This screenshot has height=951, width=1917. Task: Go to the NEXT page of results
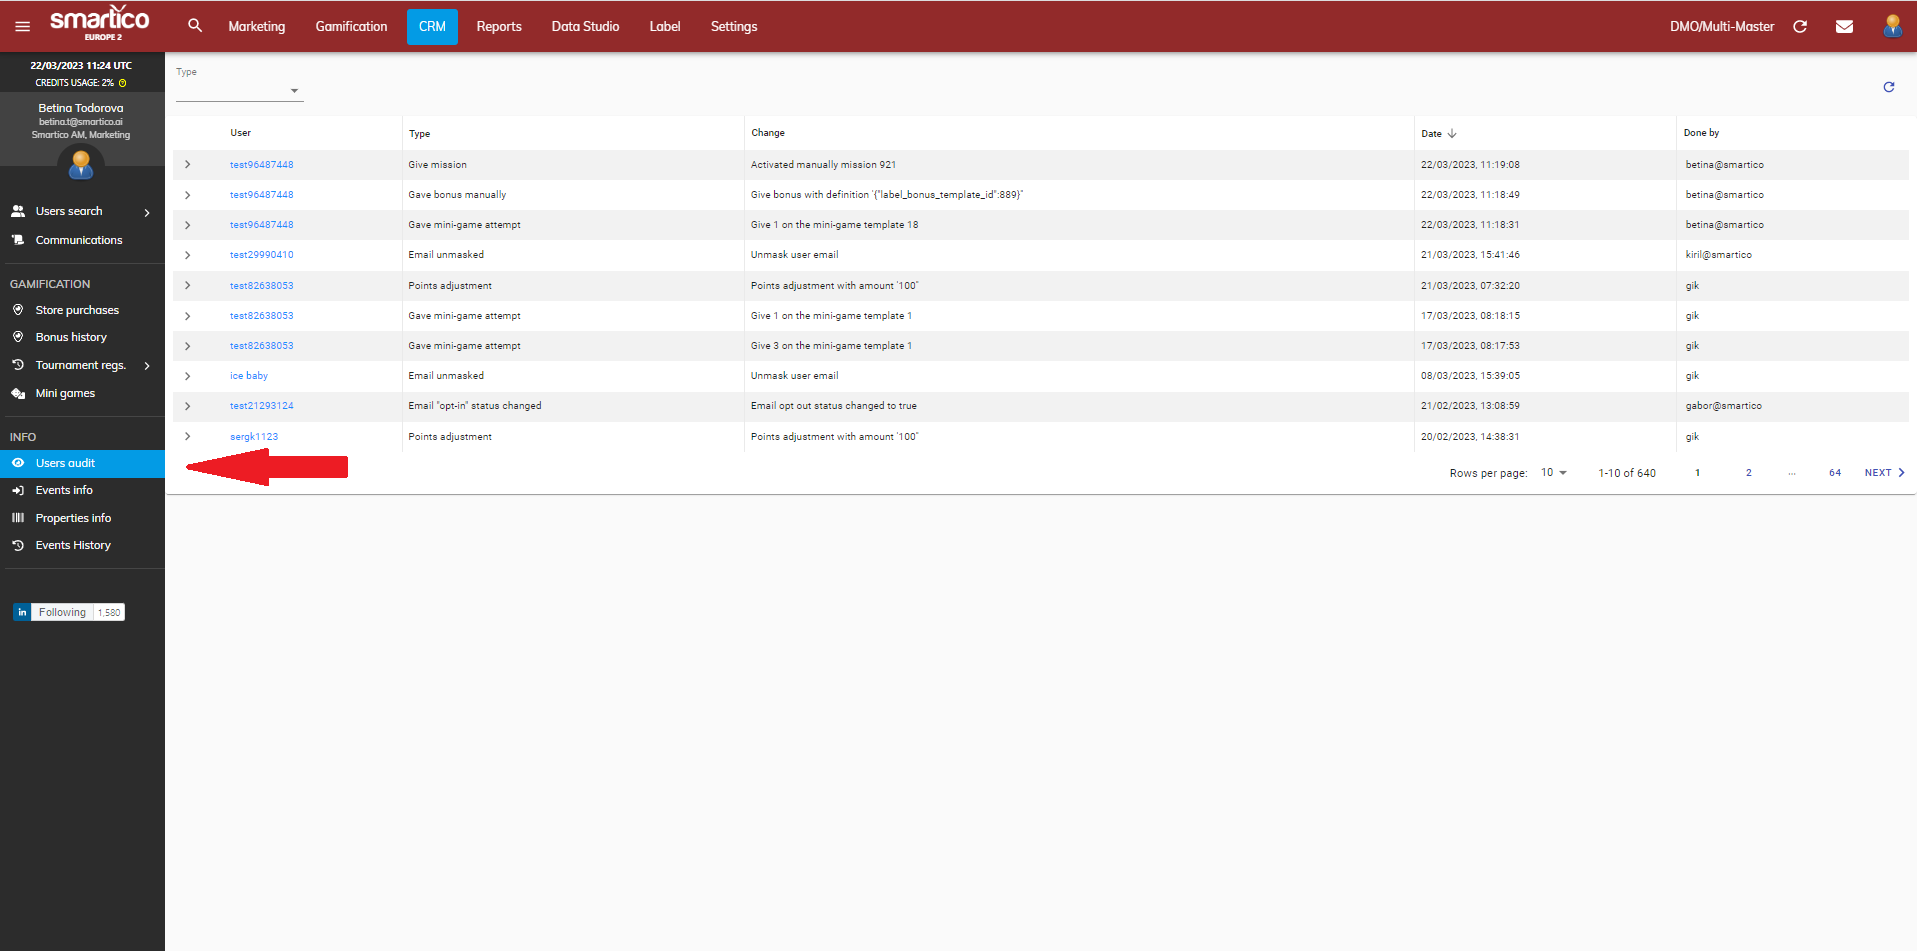tap(1883, 473)
